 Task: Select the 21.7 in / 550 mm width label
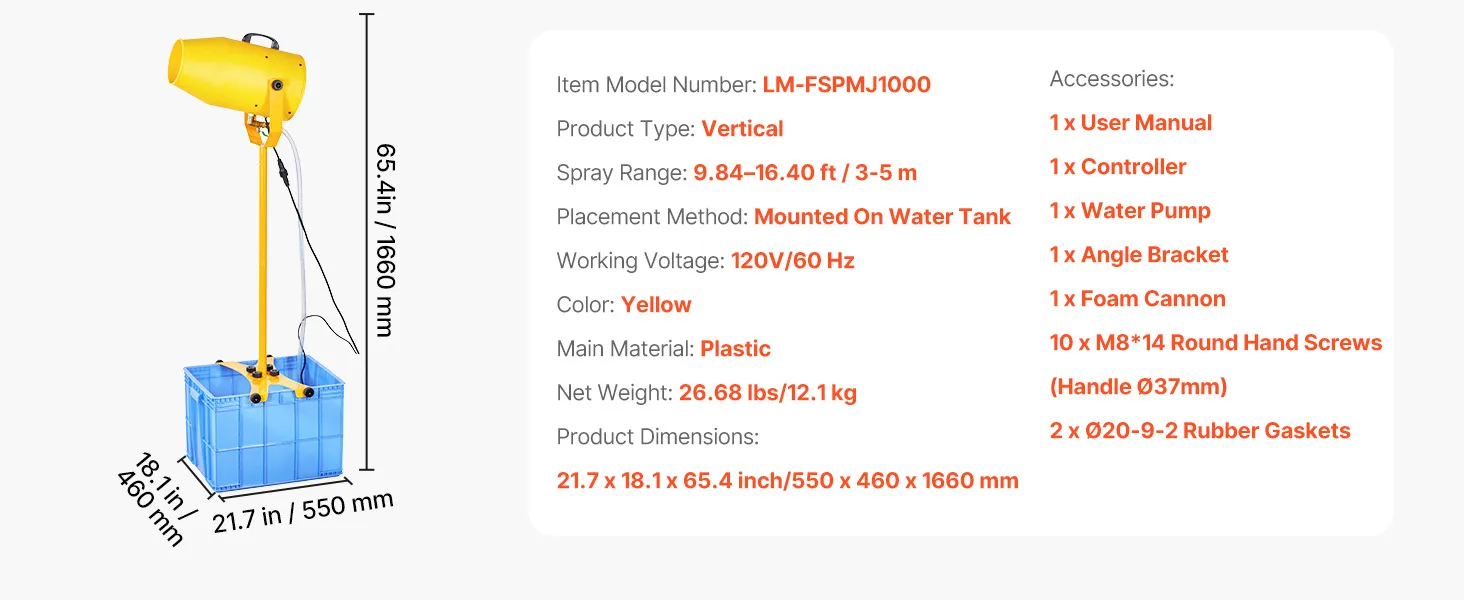(x=303, y=512)
